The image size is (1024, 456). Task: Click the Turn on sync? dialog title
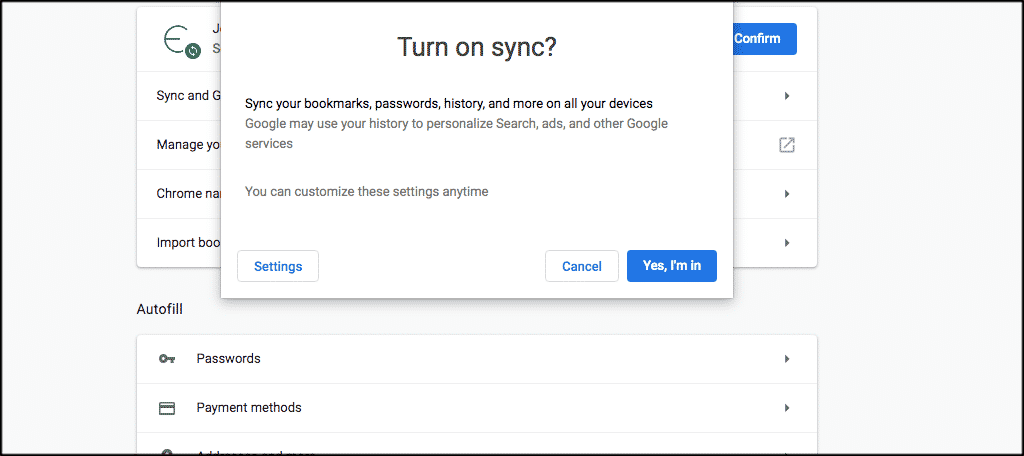coord(477,47)
